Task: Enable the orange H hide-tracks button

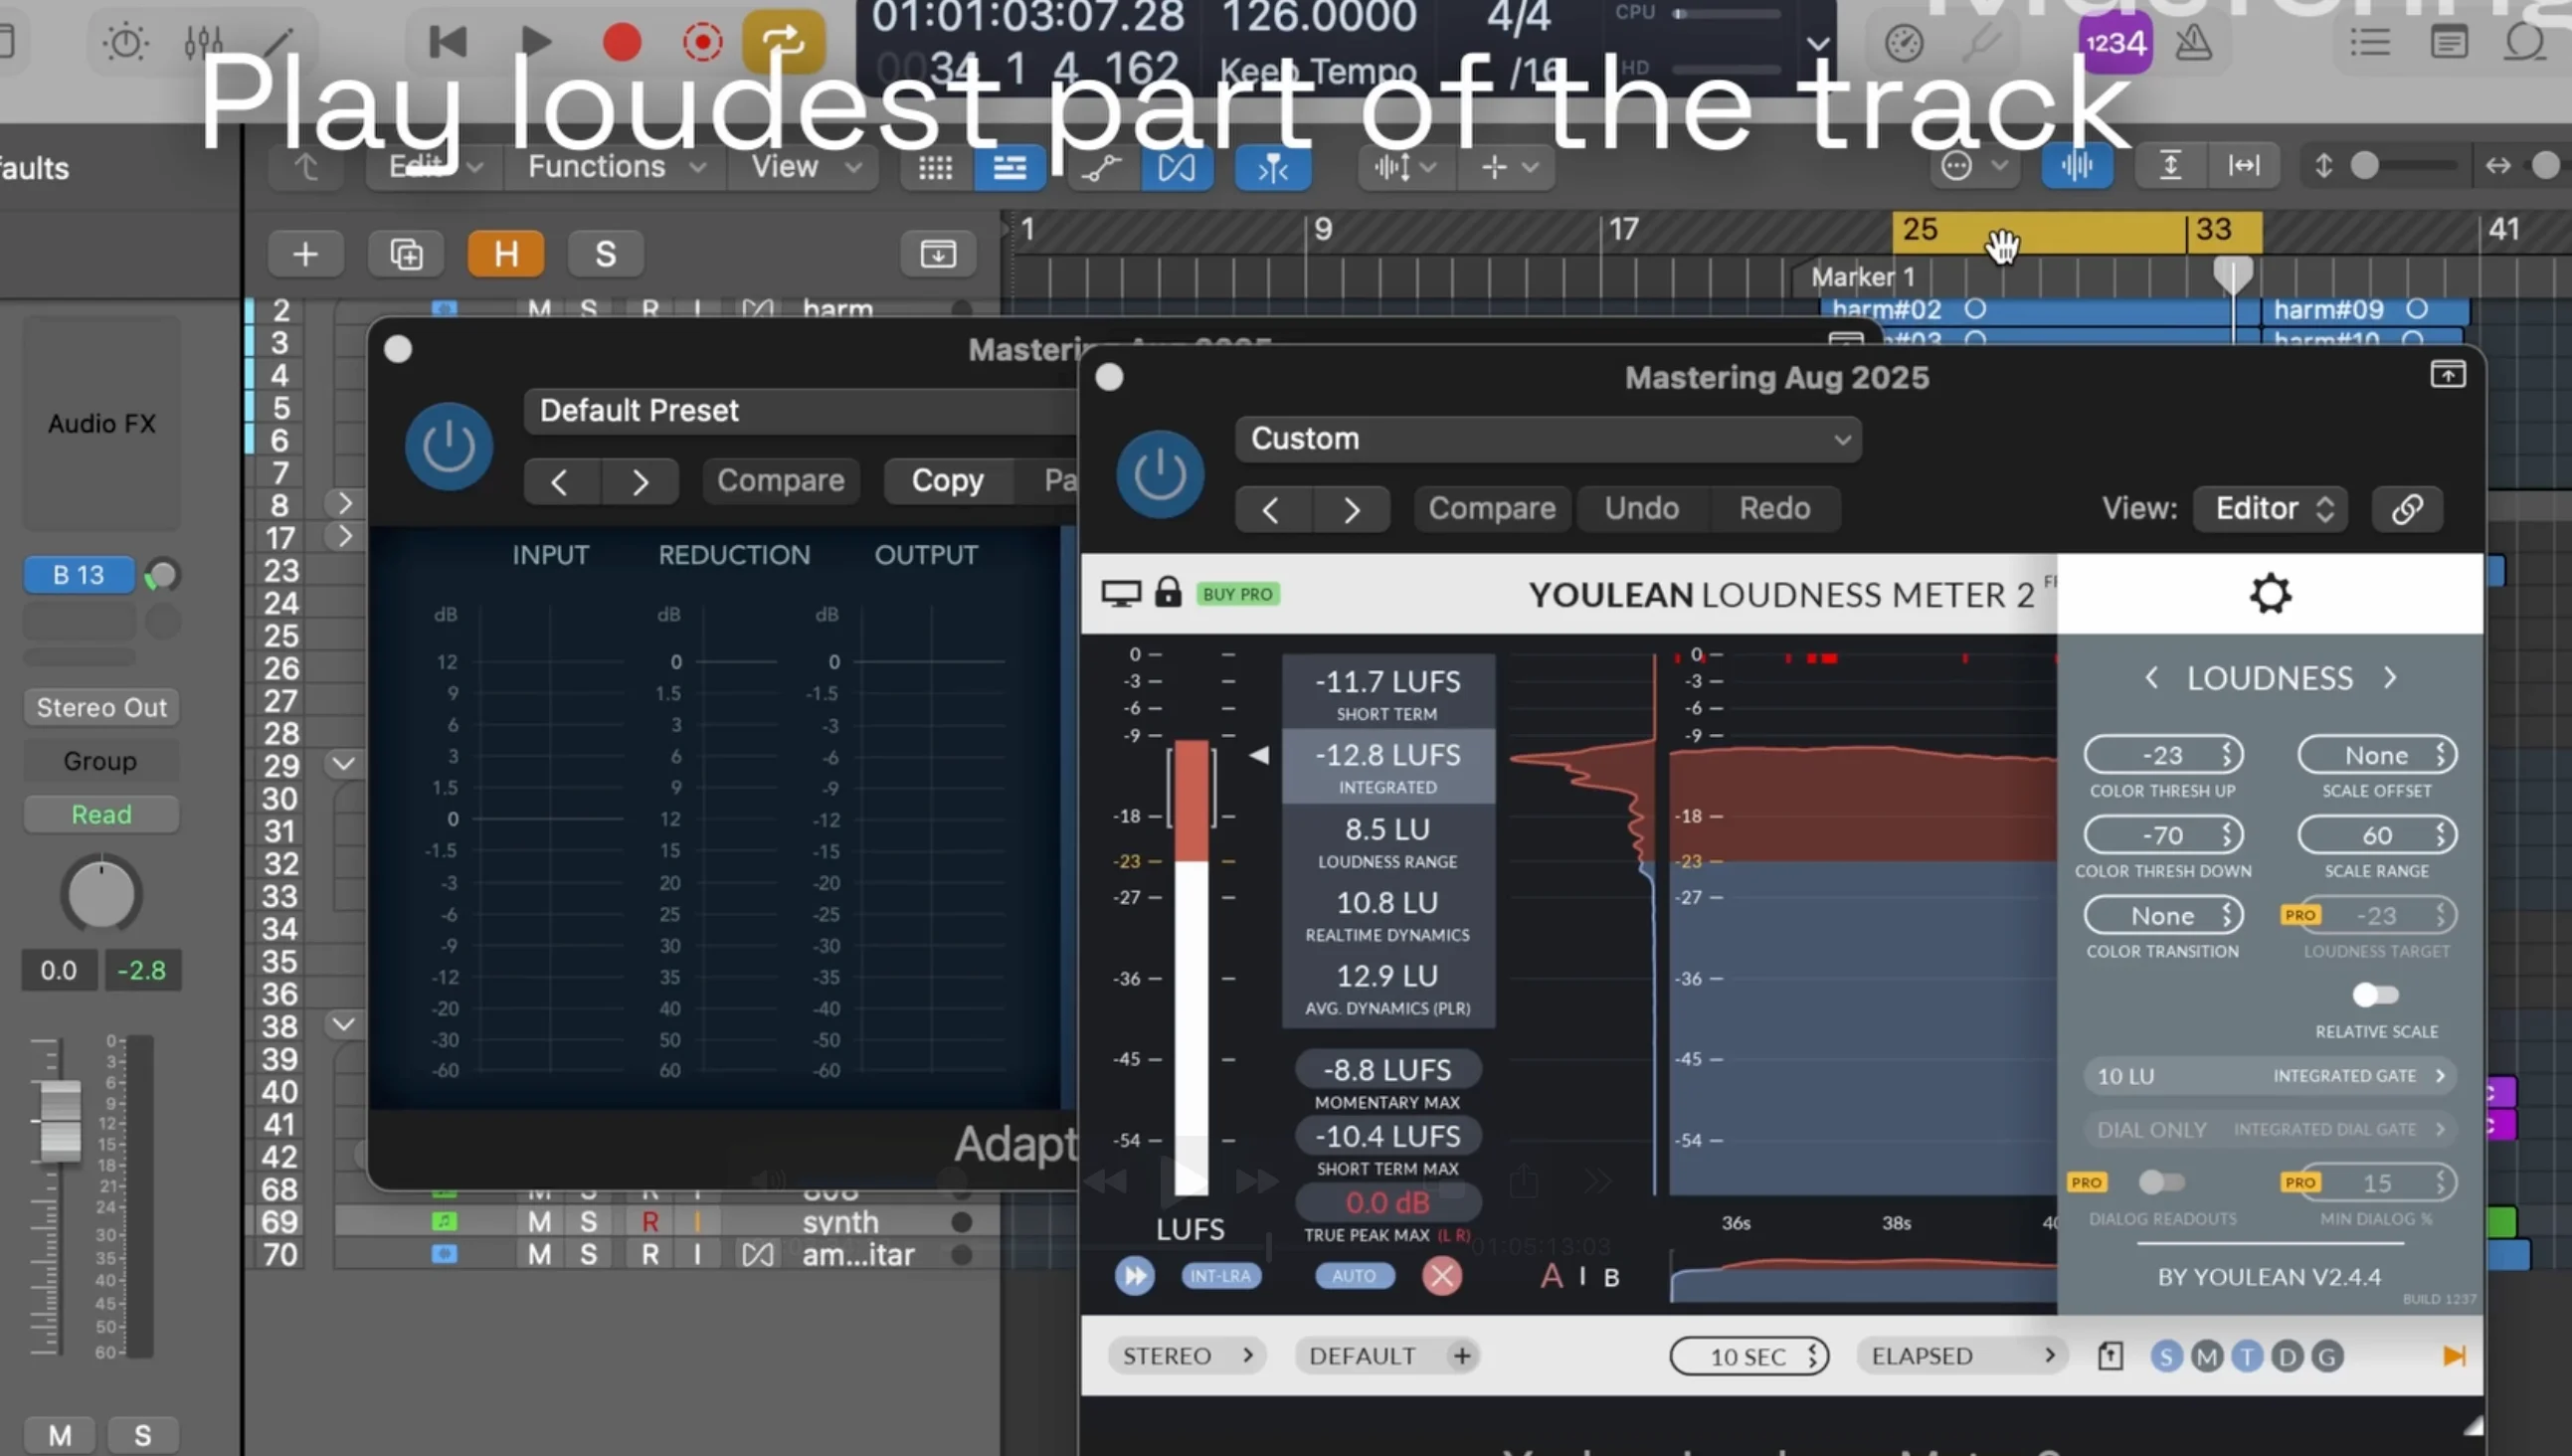Action: pyautogui.click(x=505, y=253)
